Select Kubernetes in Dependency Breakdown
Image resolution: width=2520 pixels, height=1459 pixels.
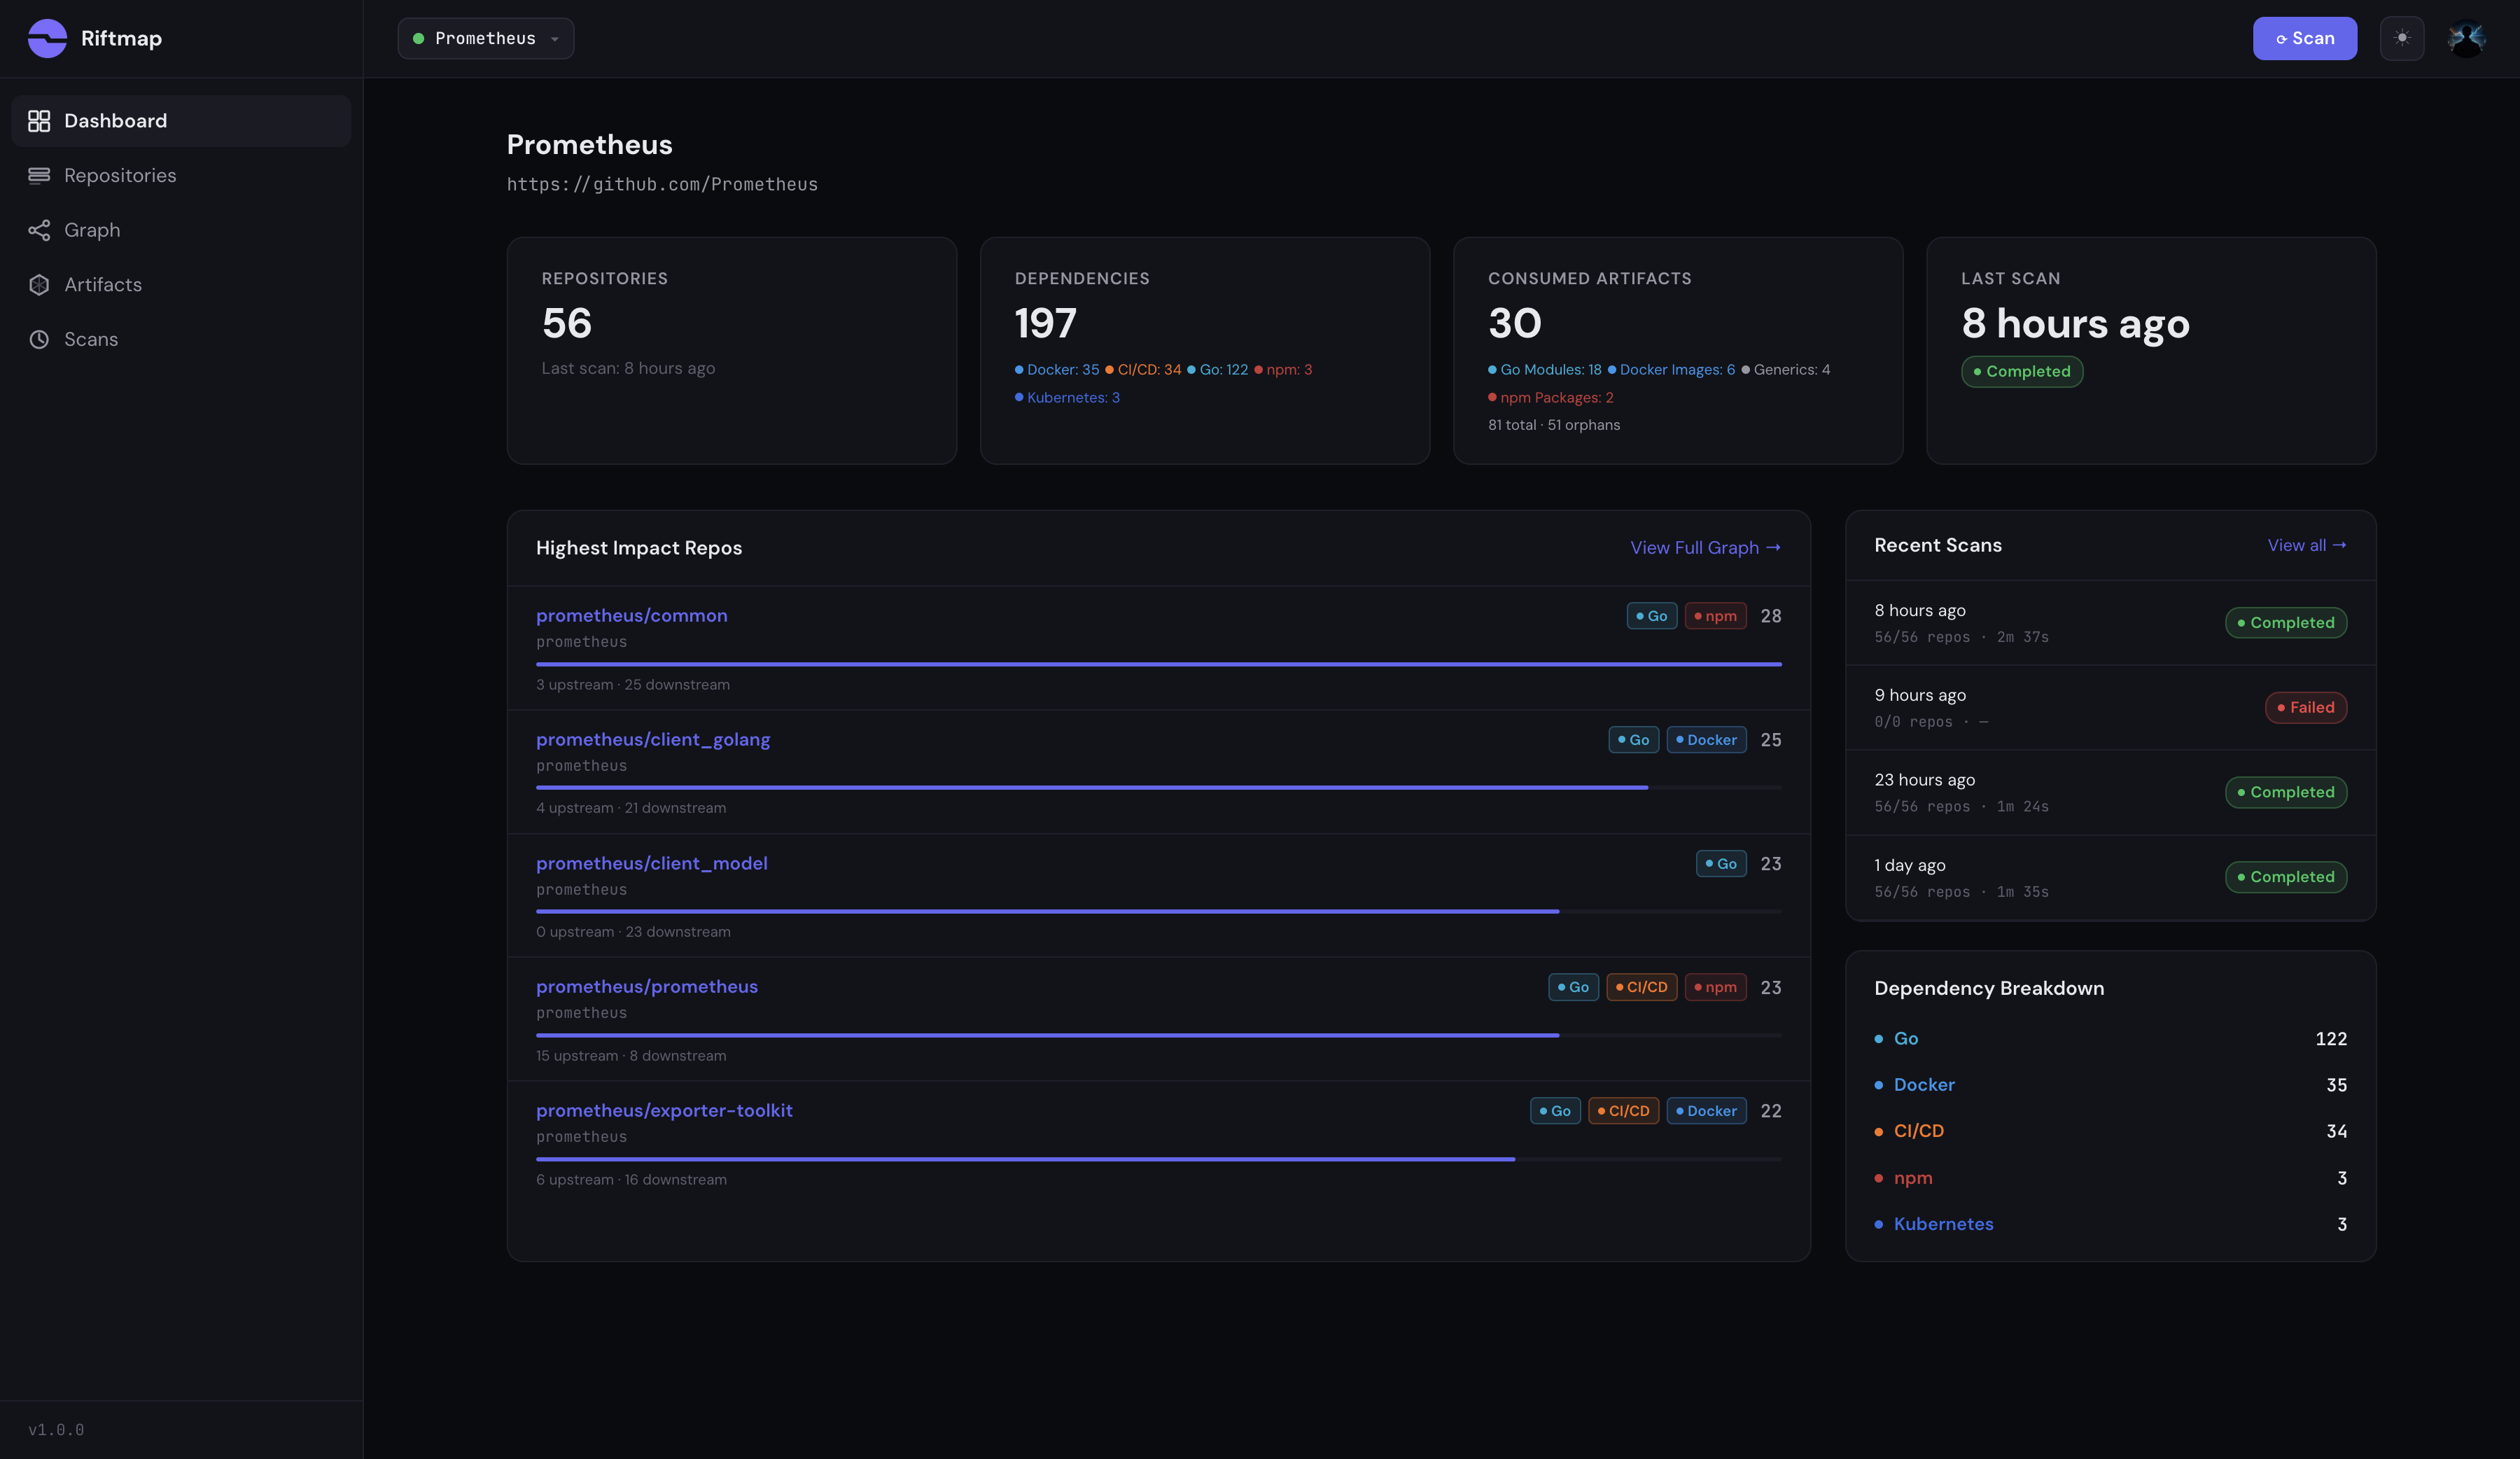[x=2110, y=1224]
